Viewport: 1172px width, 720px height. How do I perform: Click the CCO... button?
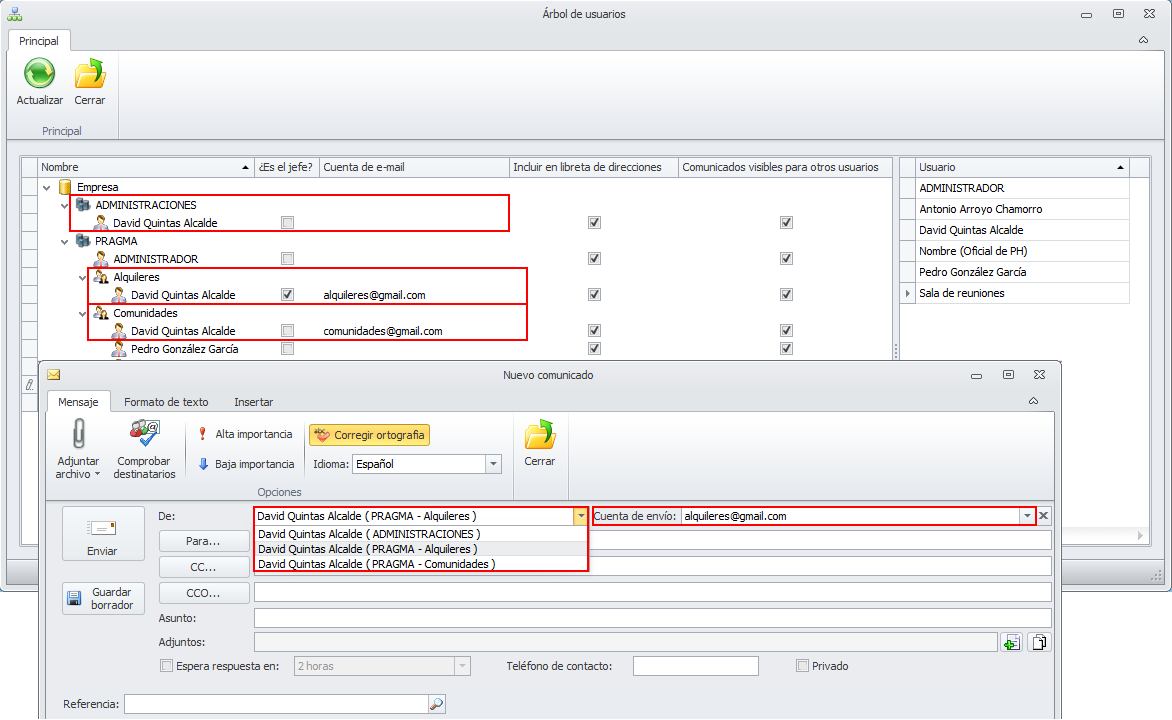point(204,593)
